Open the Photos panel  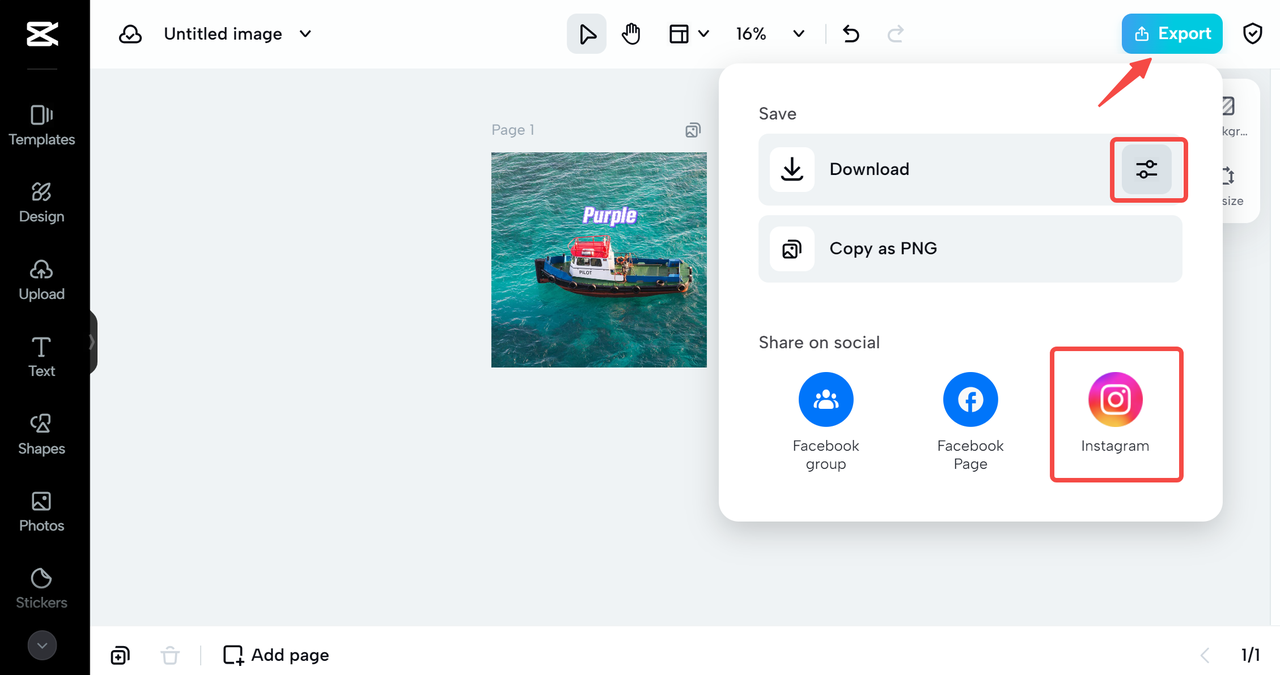(42, 512)
